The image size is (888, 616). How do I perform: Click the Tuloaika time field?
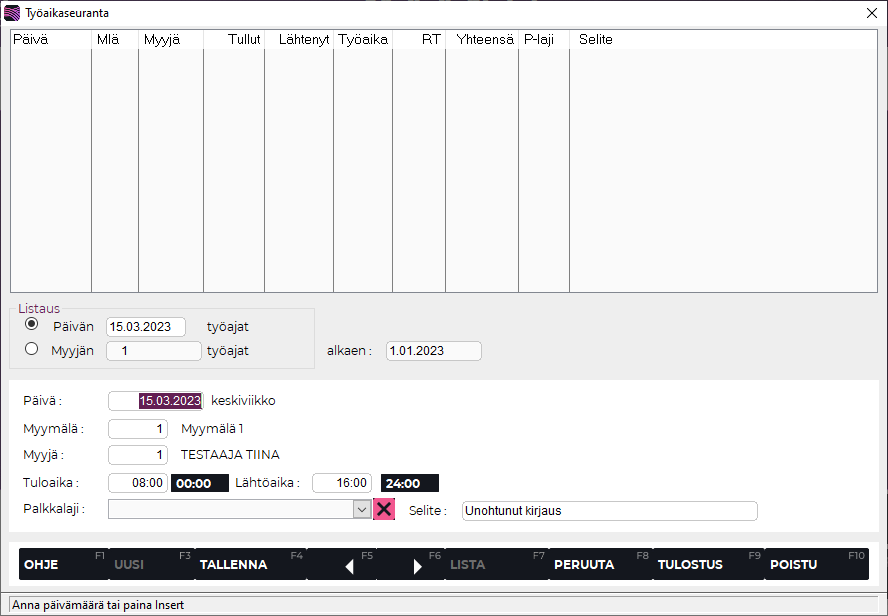(x=138, y=483)
